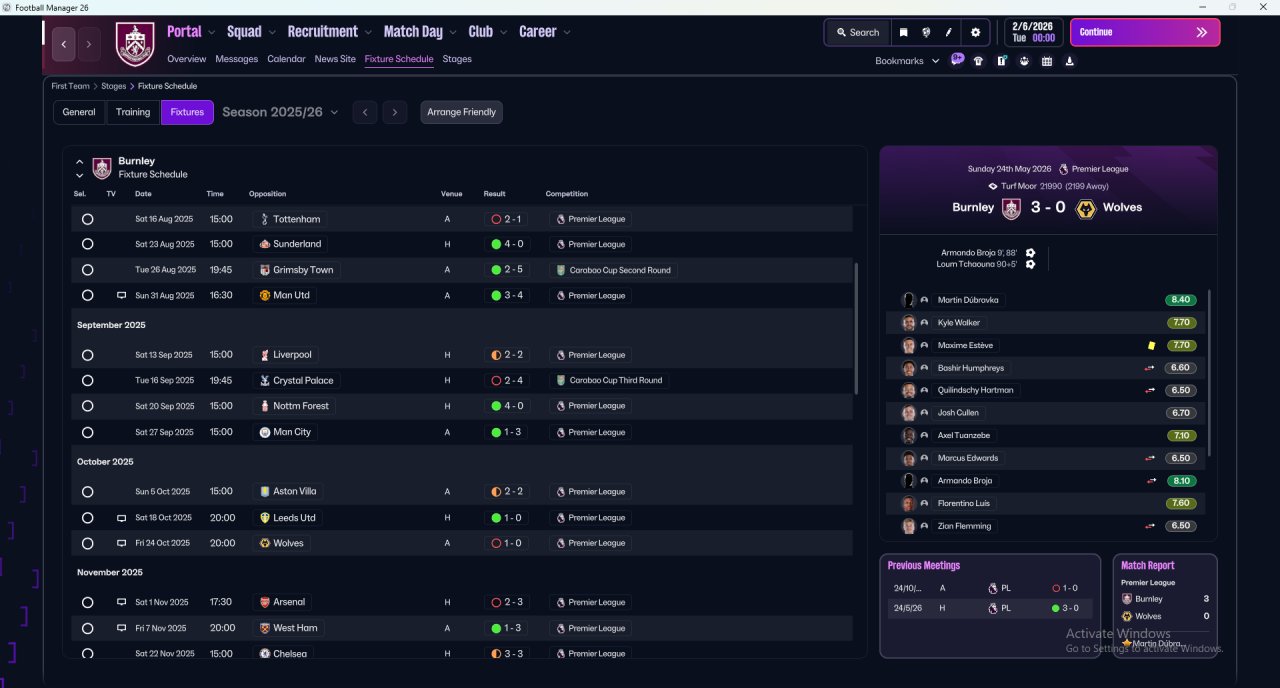Open the world globe icon
The width and height of the screenshot is (1280, 688).
[926, 32]
